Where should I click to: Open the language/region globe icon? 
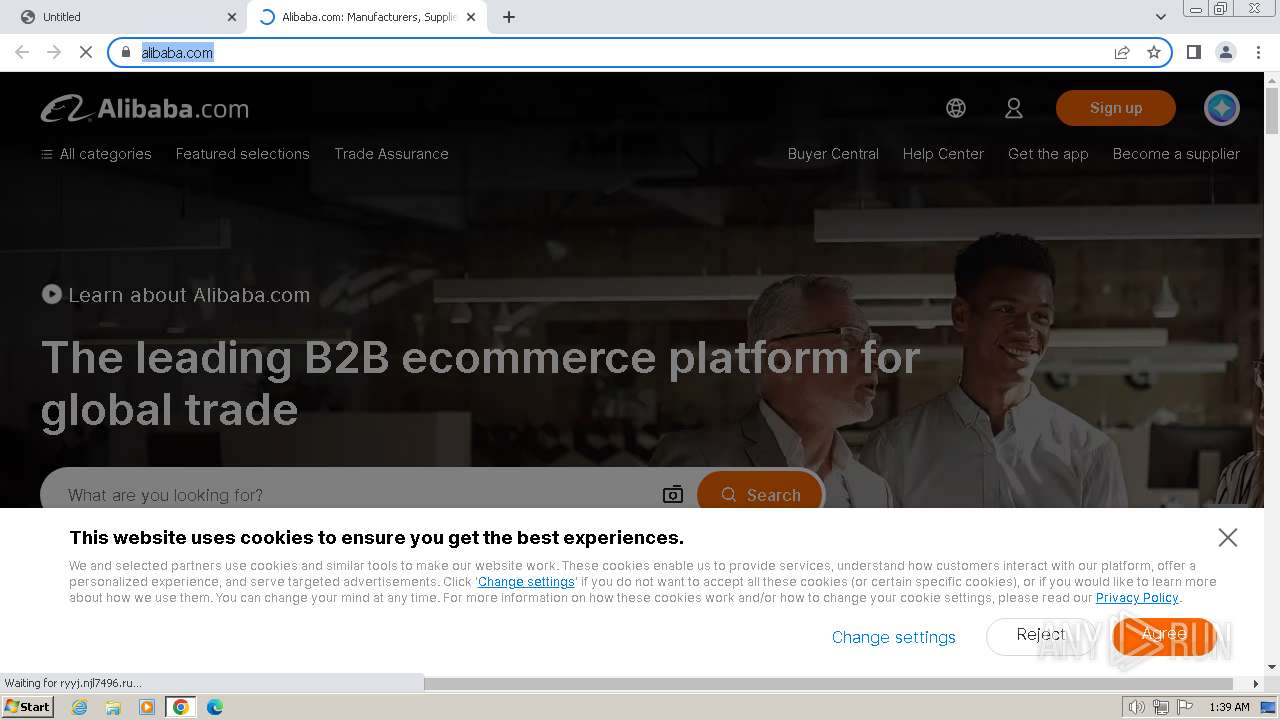click(x=956, y=108)
